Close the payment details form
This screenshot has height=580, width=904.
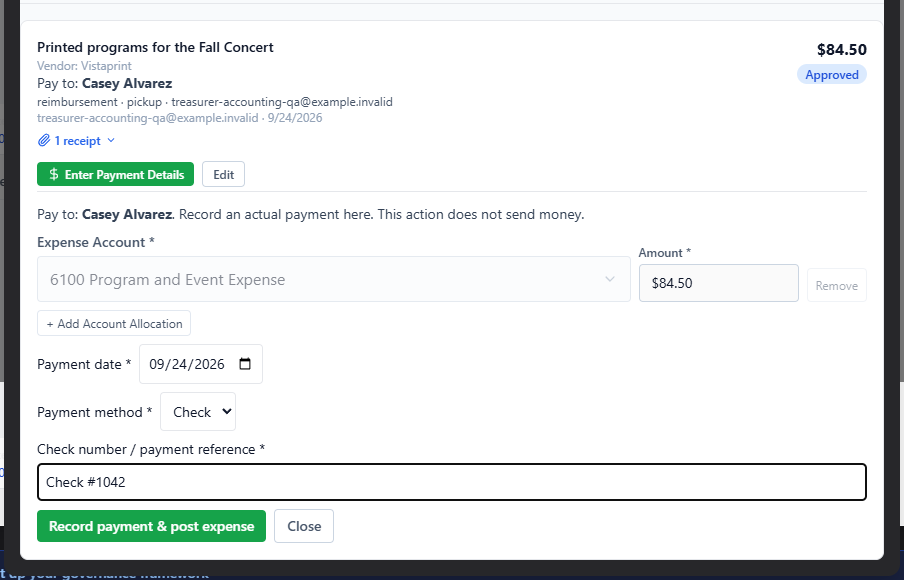[x=304, y=526]
